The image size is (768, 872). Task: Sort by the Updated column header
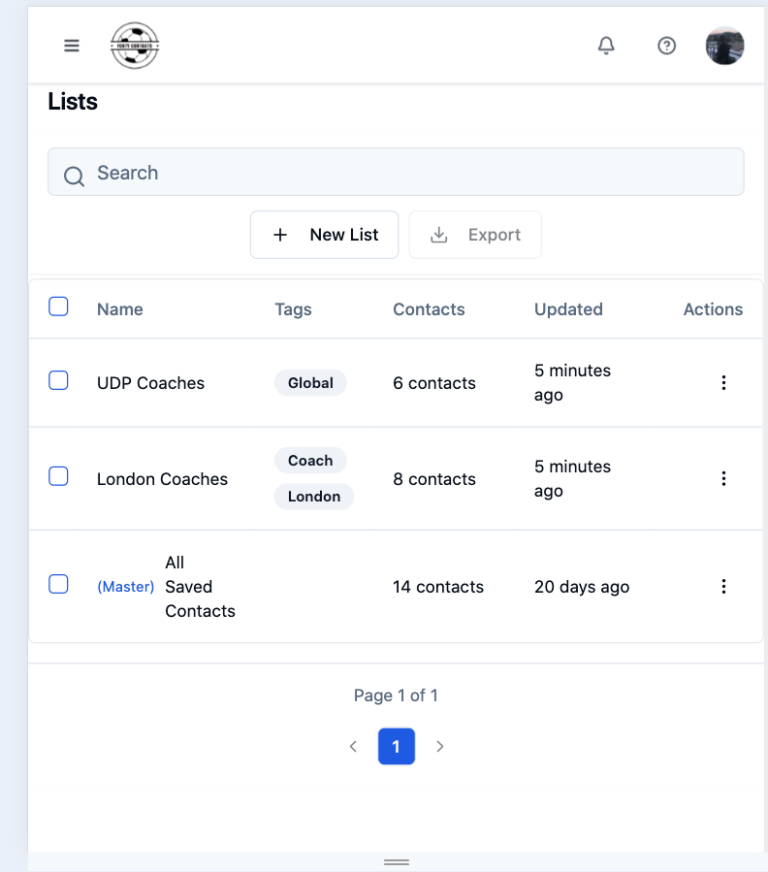(x=567, y=309)
